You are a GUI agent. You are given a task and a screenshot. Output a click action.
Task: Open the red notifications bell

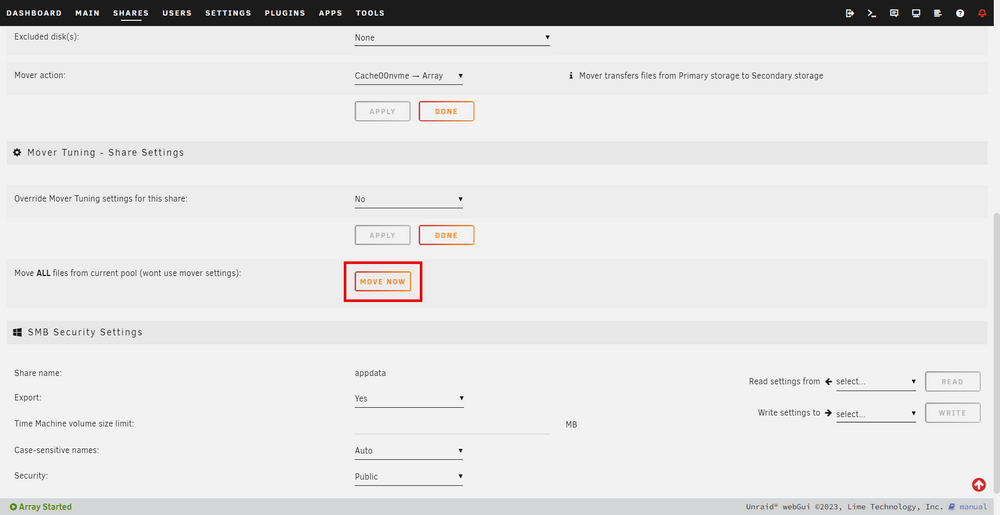click(x=982, y=13)
